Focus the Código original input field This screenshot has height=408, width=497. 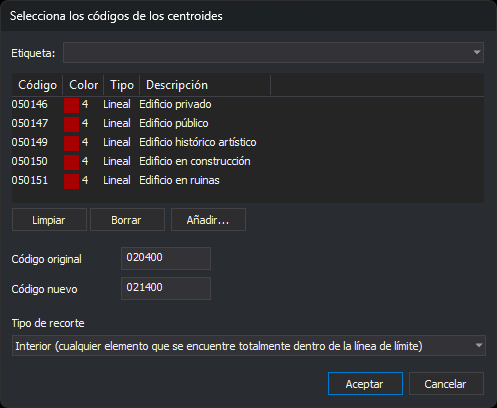point(166,258)
